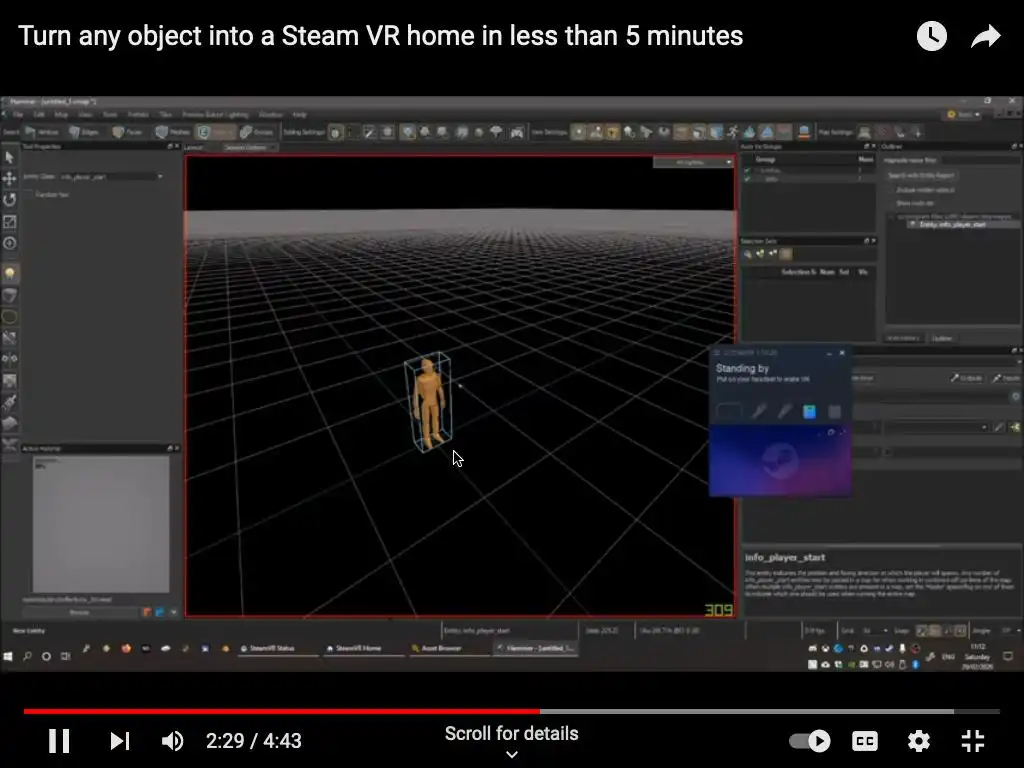The height and width of the screenshot is (768, 1024).
Task: Select the orange player start model
Action: [x=428, y=402]
